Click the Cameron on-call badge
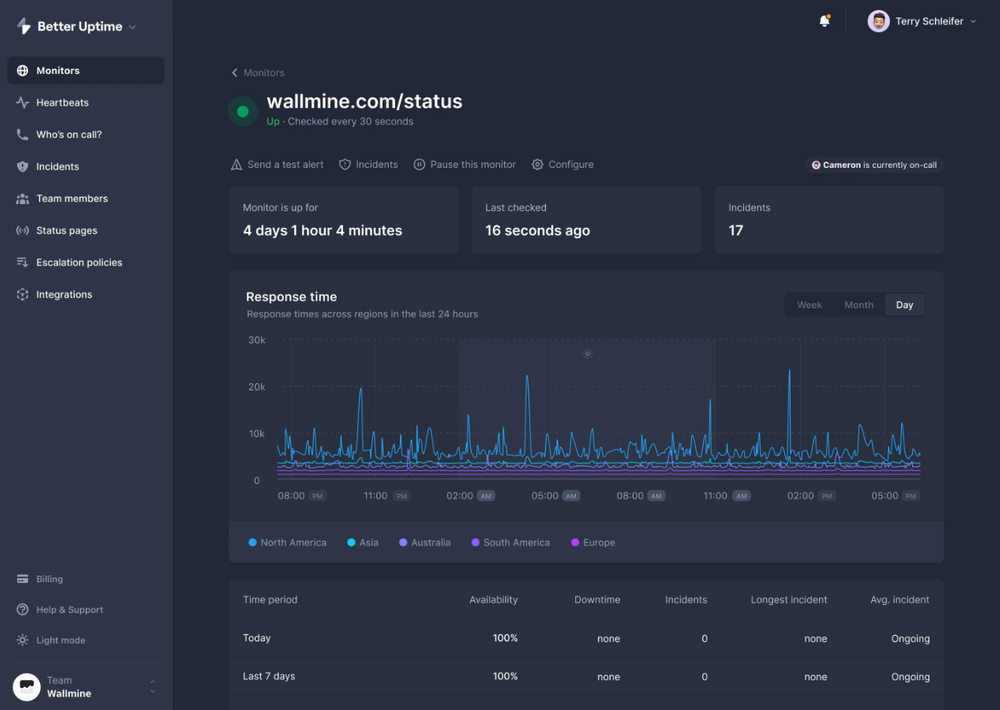The width and height of the screenshot is (1000, 710). (x=874, y=164)
